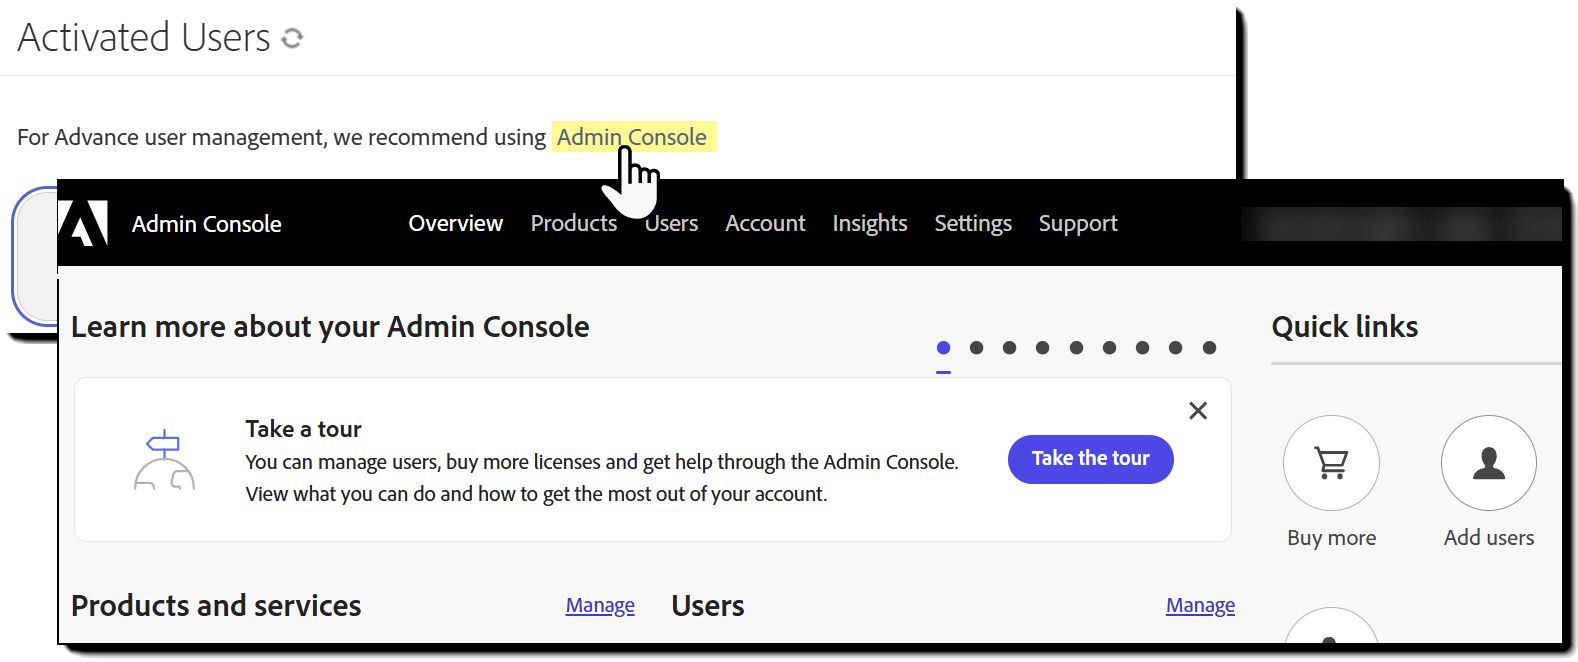Image resolution: width=1578 pixels, height=662 pixels.
Task: Select the first carousel dot
Action: [x=943, y=348]
